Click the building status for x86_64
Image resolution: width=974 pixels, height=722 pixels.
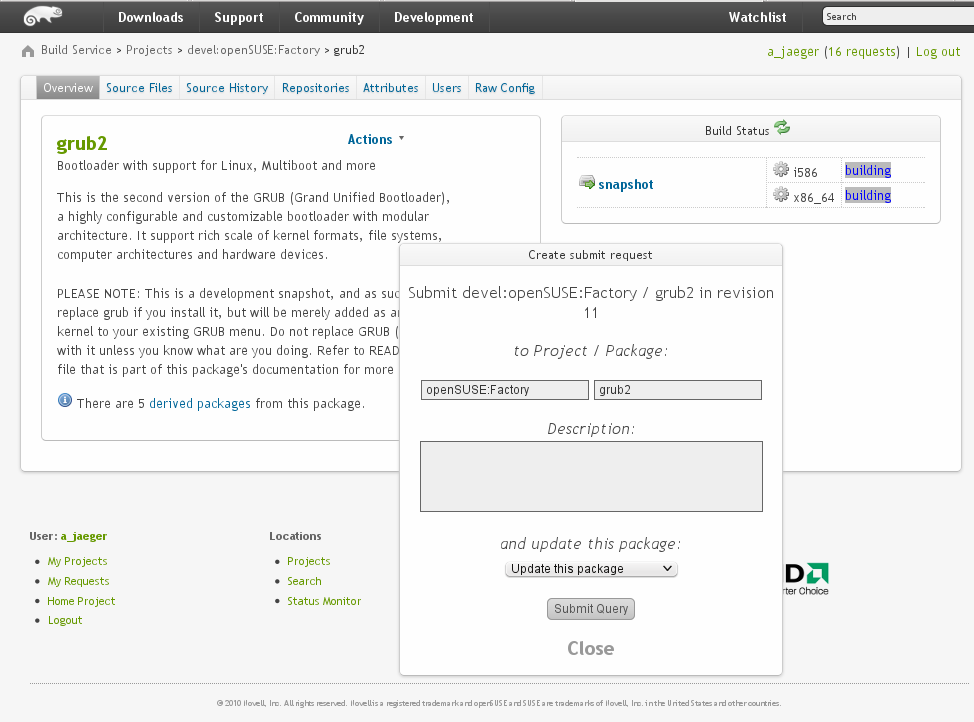point(868,195)
